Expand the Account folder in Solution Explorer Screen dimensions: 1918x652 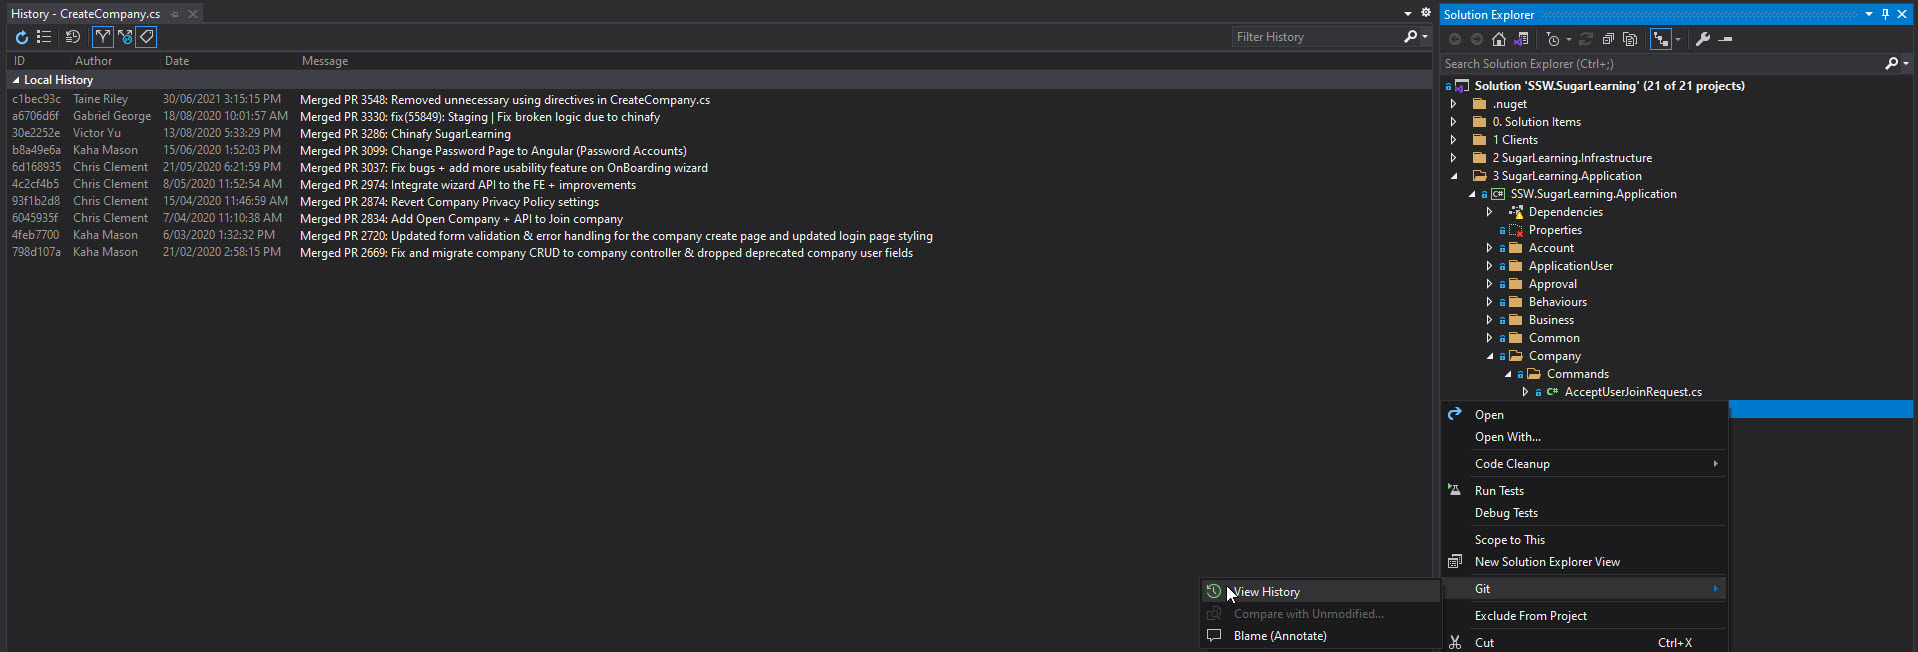[x=1489, y=248]
